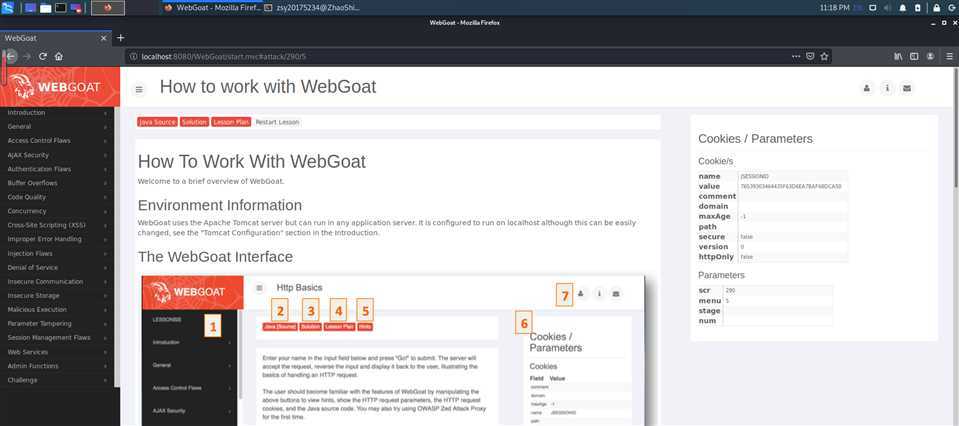
Task: Click the Kali applications menu icon
Action: pos(7,8)
